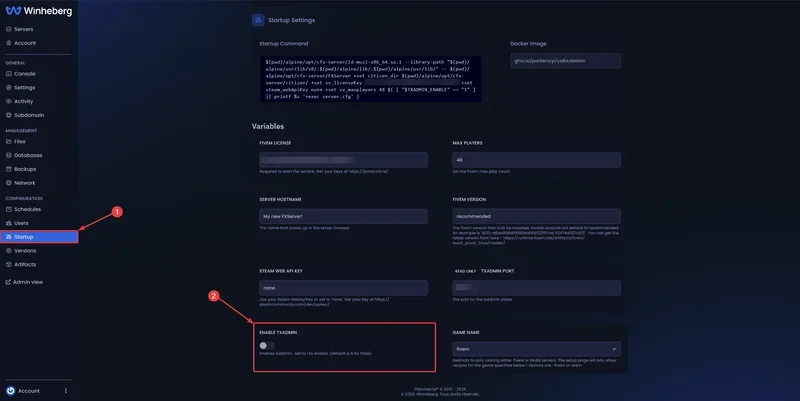
Task: Click the 'TXADMIN PORT' label
Action: 497,271
